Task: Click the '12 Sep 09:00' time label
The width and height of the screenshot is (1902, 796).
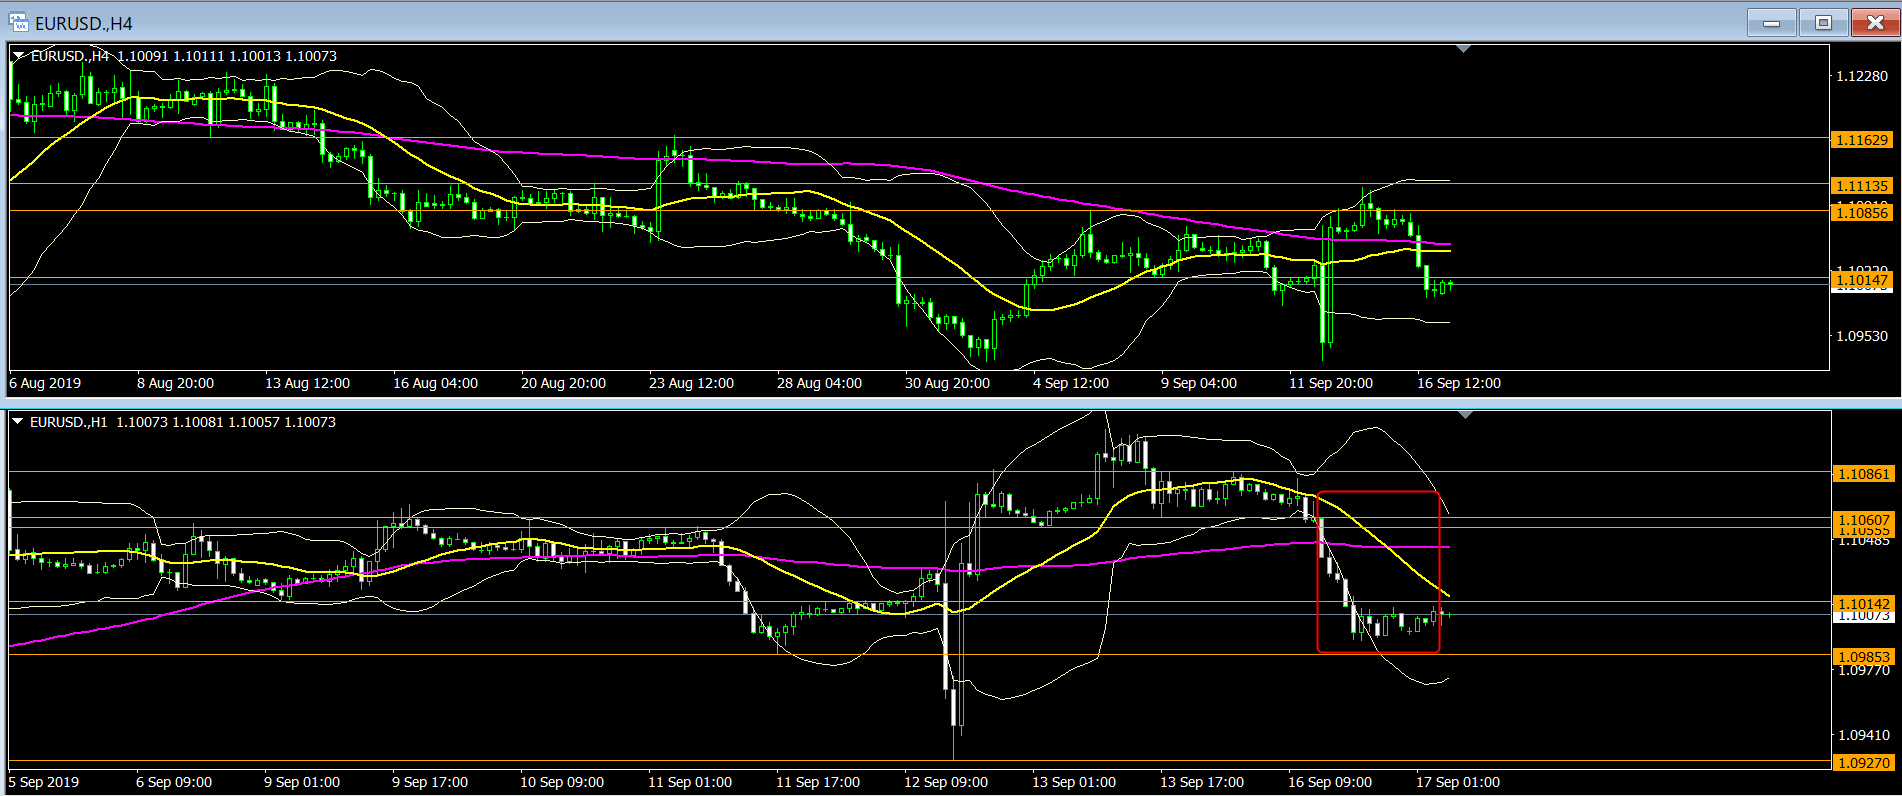Action: coord(946,782)
